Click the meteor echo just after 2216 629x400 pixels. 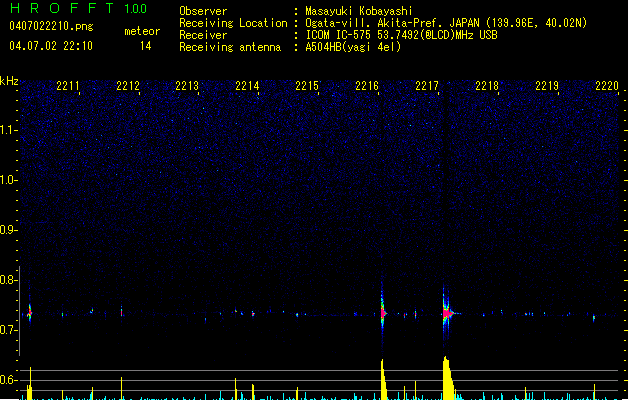tap(383, 313)
